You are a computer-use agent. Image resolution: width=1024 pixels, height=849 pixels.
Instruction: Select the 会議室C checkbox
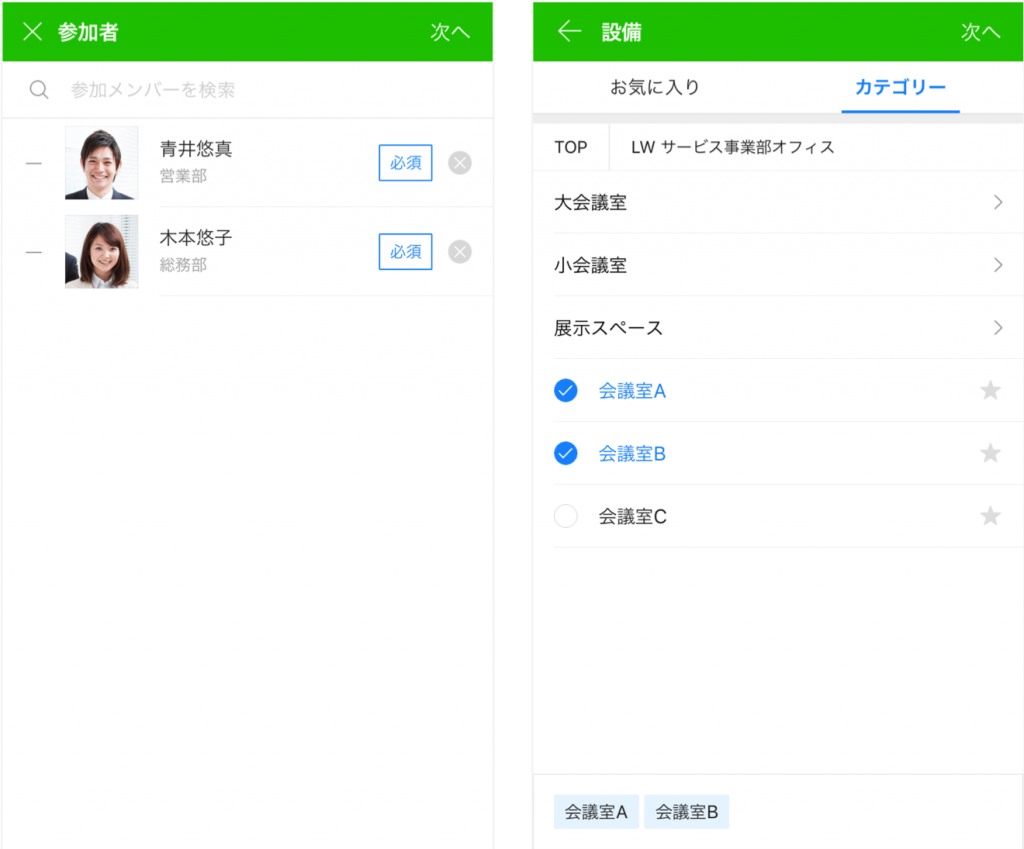pos(566,517)
